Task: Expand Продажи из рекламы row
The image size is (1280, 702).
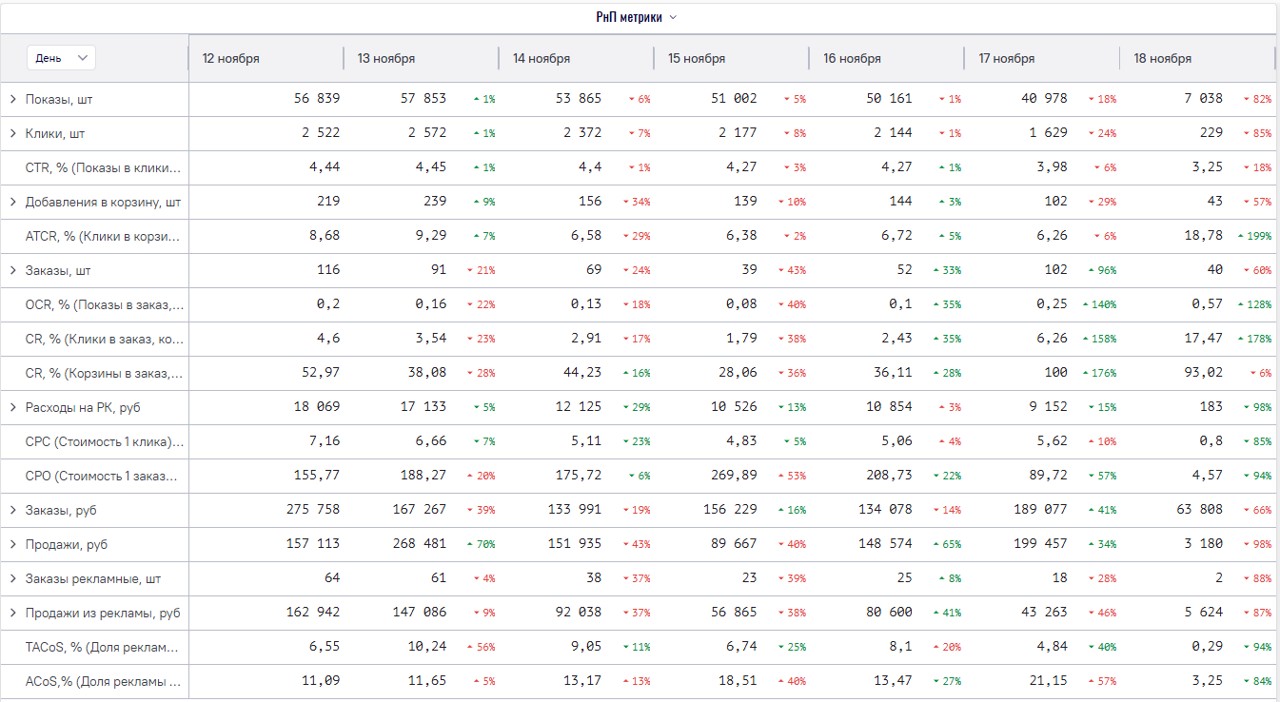Action: 13,613
